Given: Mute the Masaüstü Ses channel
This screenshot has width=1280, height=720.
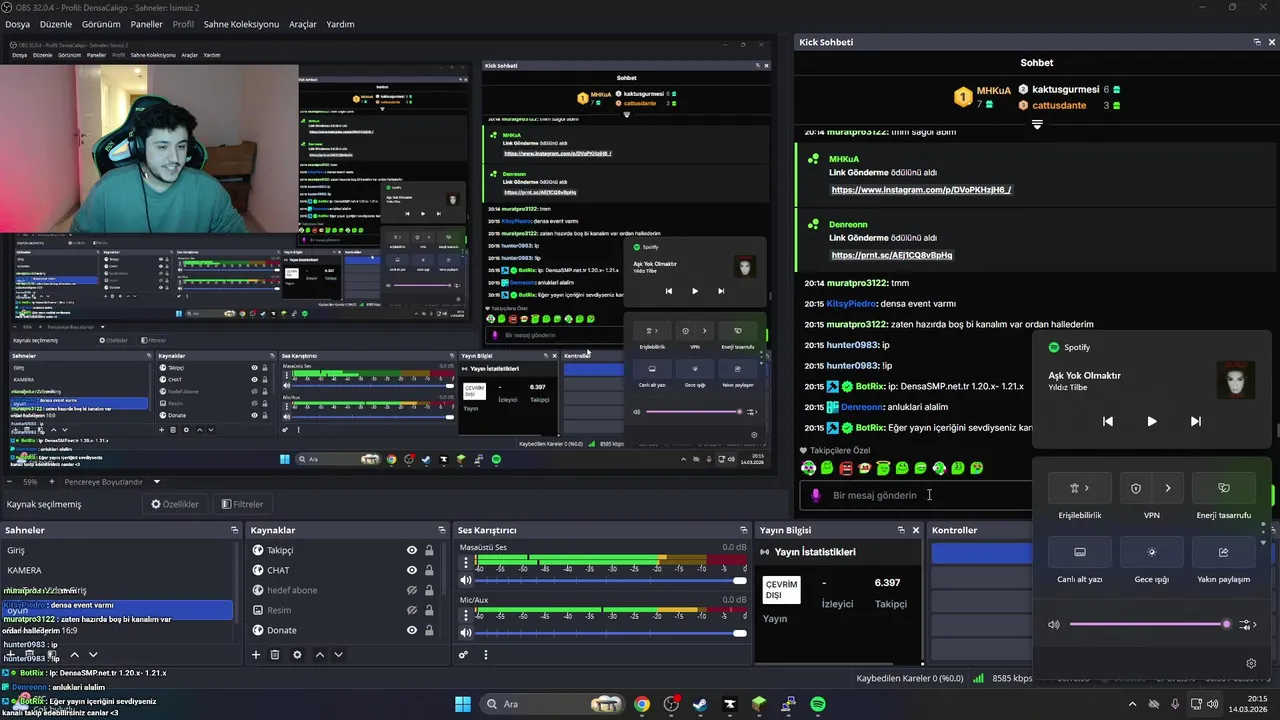Looking at the screenshot, I should coord(466,580).
